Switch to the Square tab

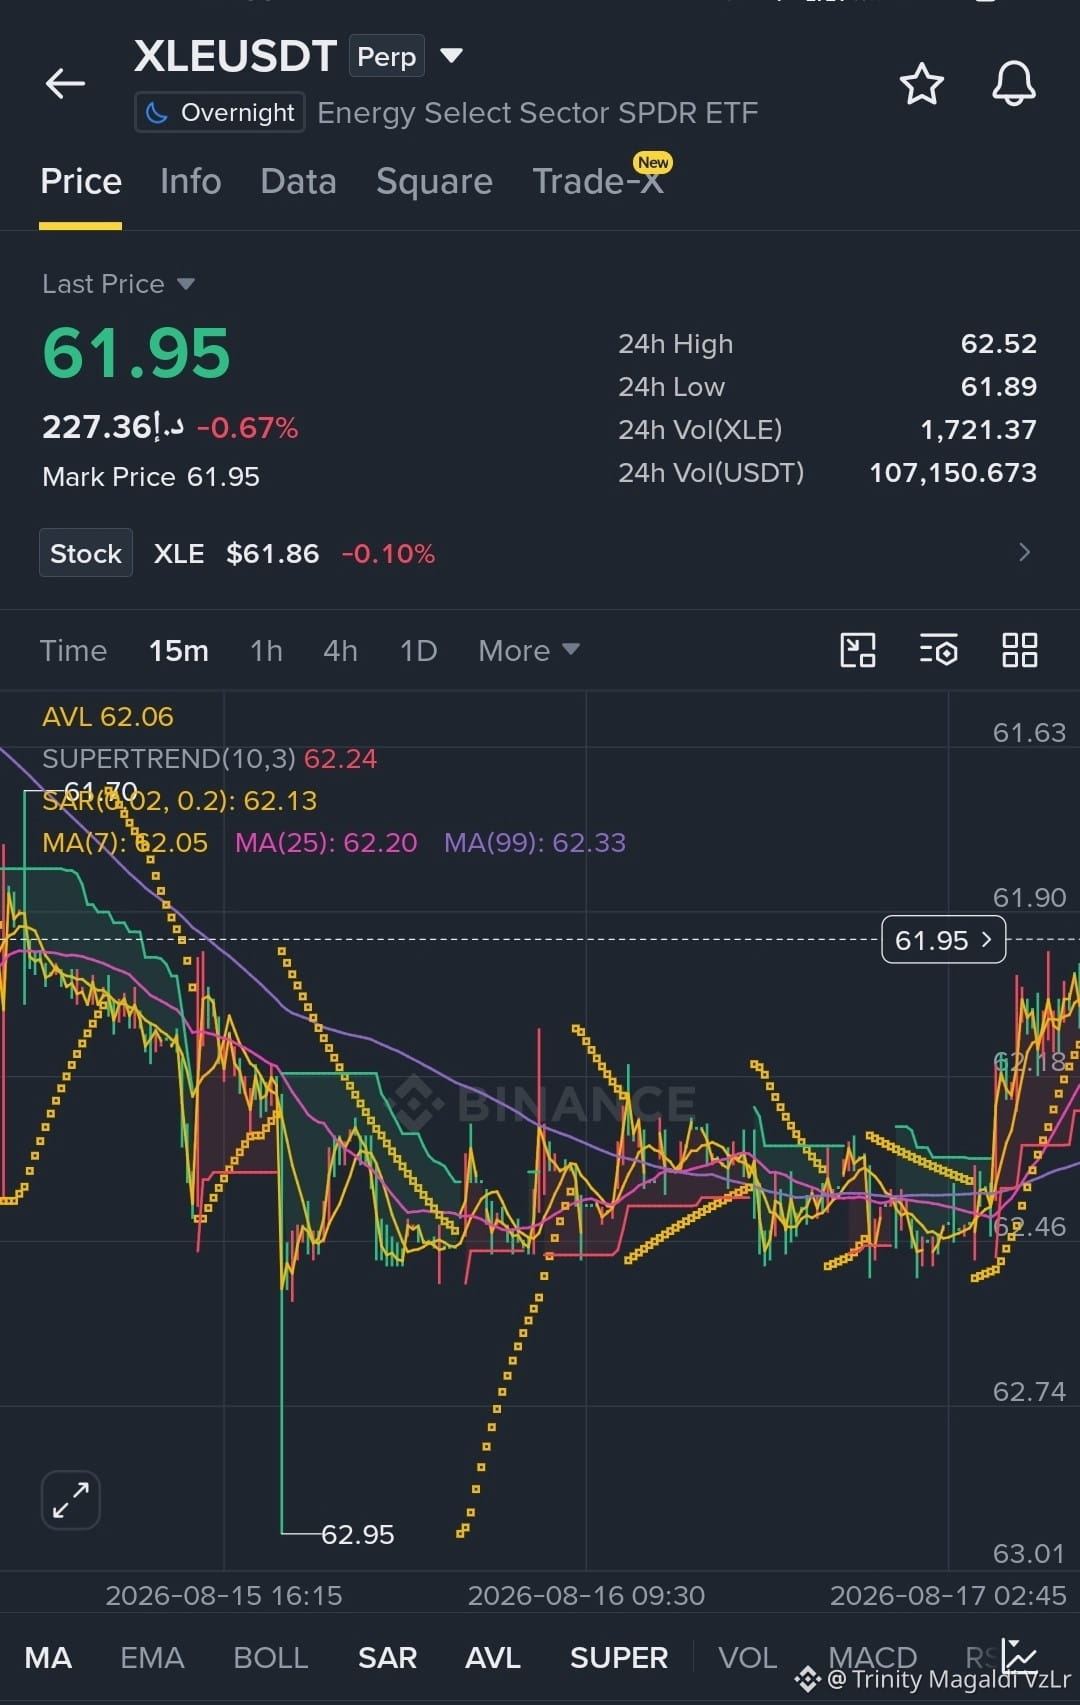pyautogui.click(x=434, y=181)
